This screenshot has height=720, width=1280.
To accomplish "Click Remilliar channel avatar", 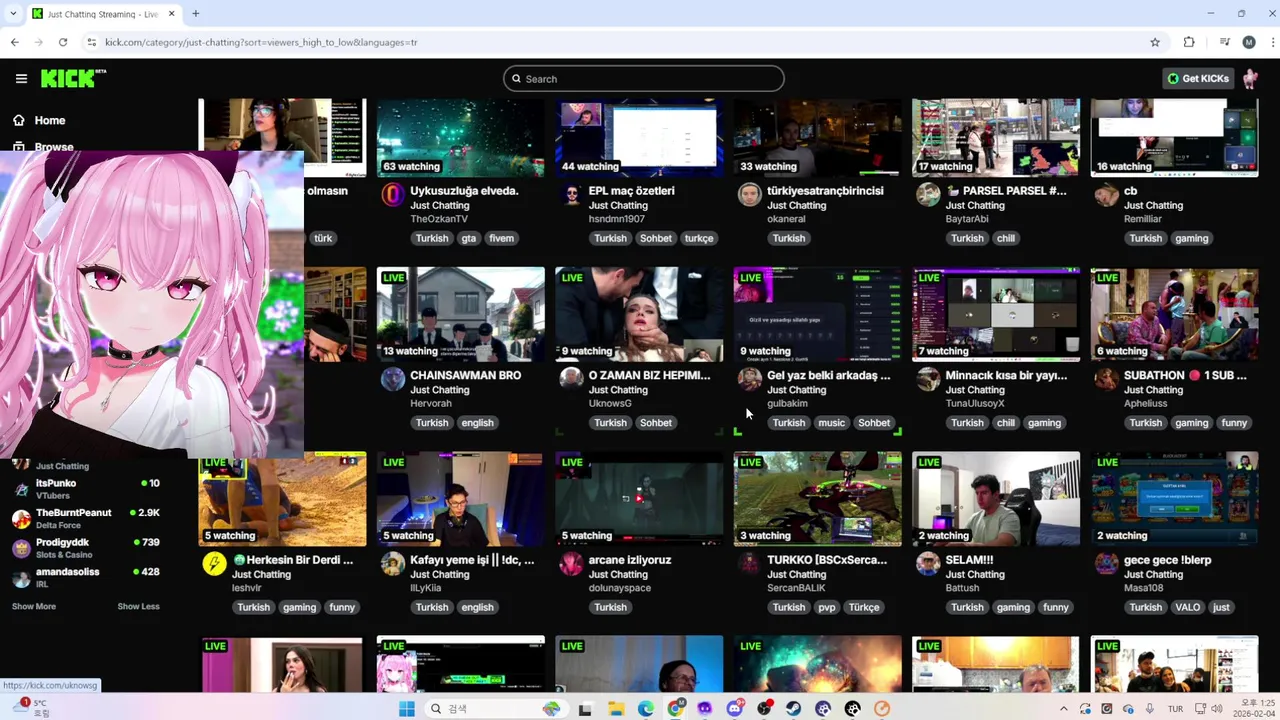I will (1106, 194).
